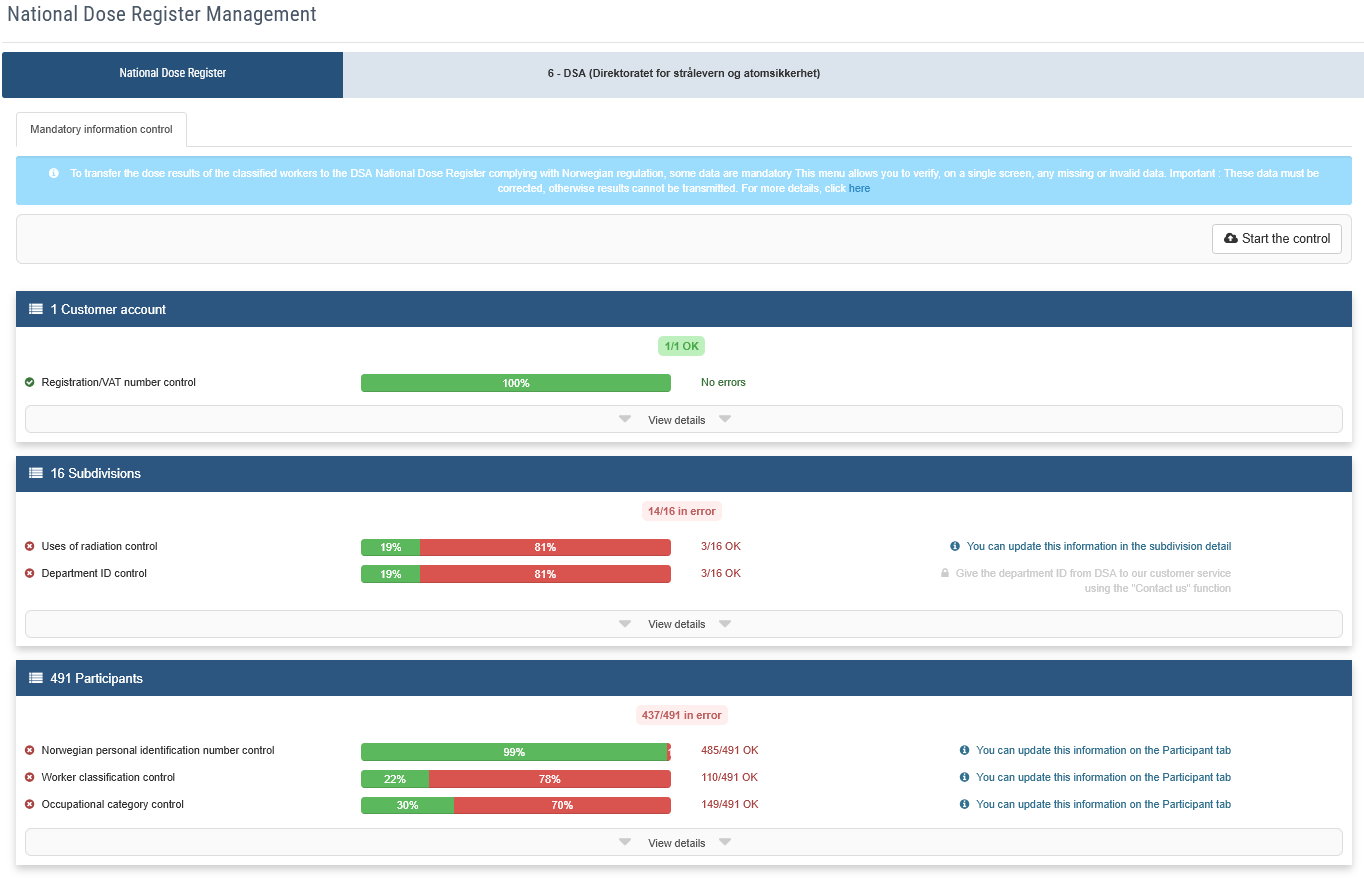The width and height of the screenshot is (1364, 878).
Task: Click lock icon beside department ID note
Action: [x=944, y=573]
